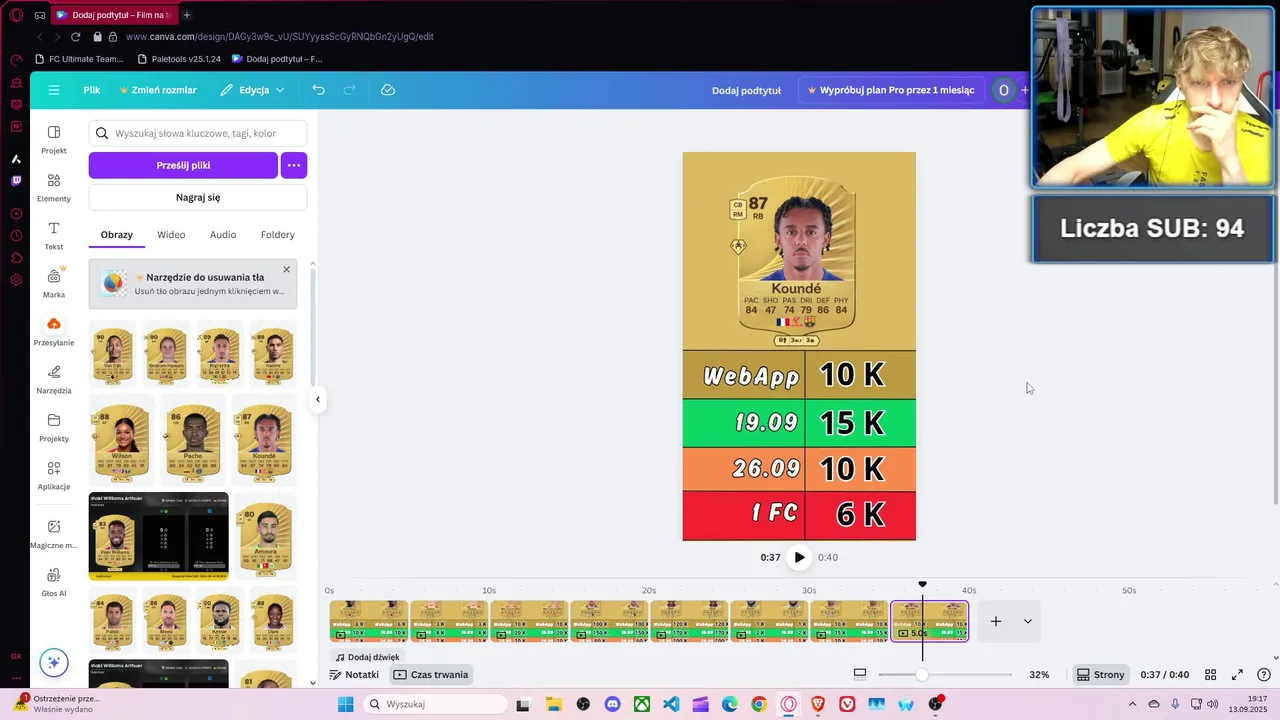Viewport: 1280px width, 720px height.
Task: Open the Marka sidebar panel
Action: click(x=54, y=283)
